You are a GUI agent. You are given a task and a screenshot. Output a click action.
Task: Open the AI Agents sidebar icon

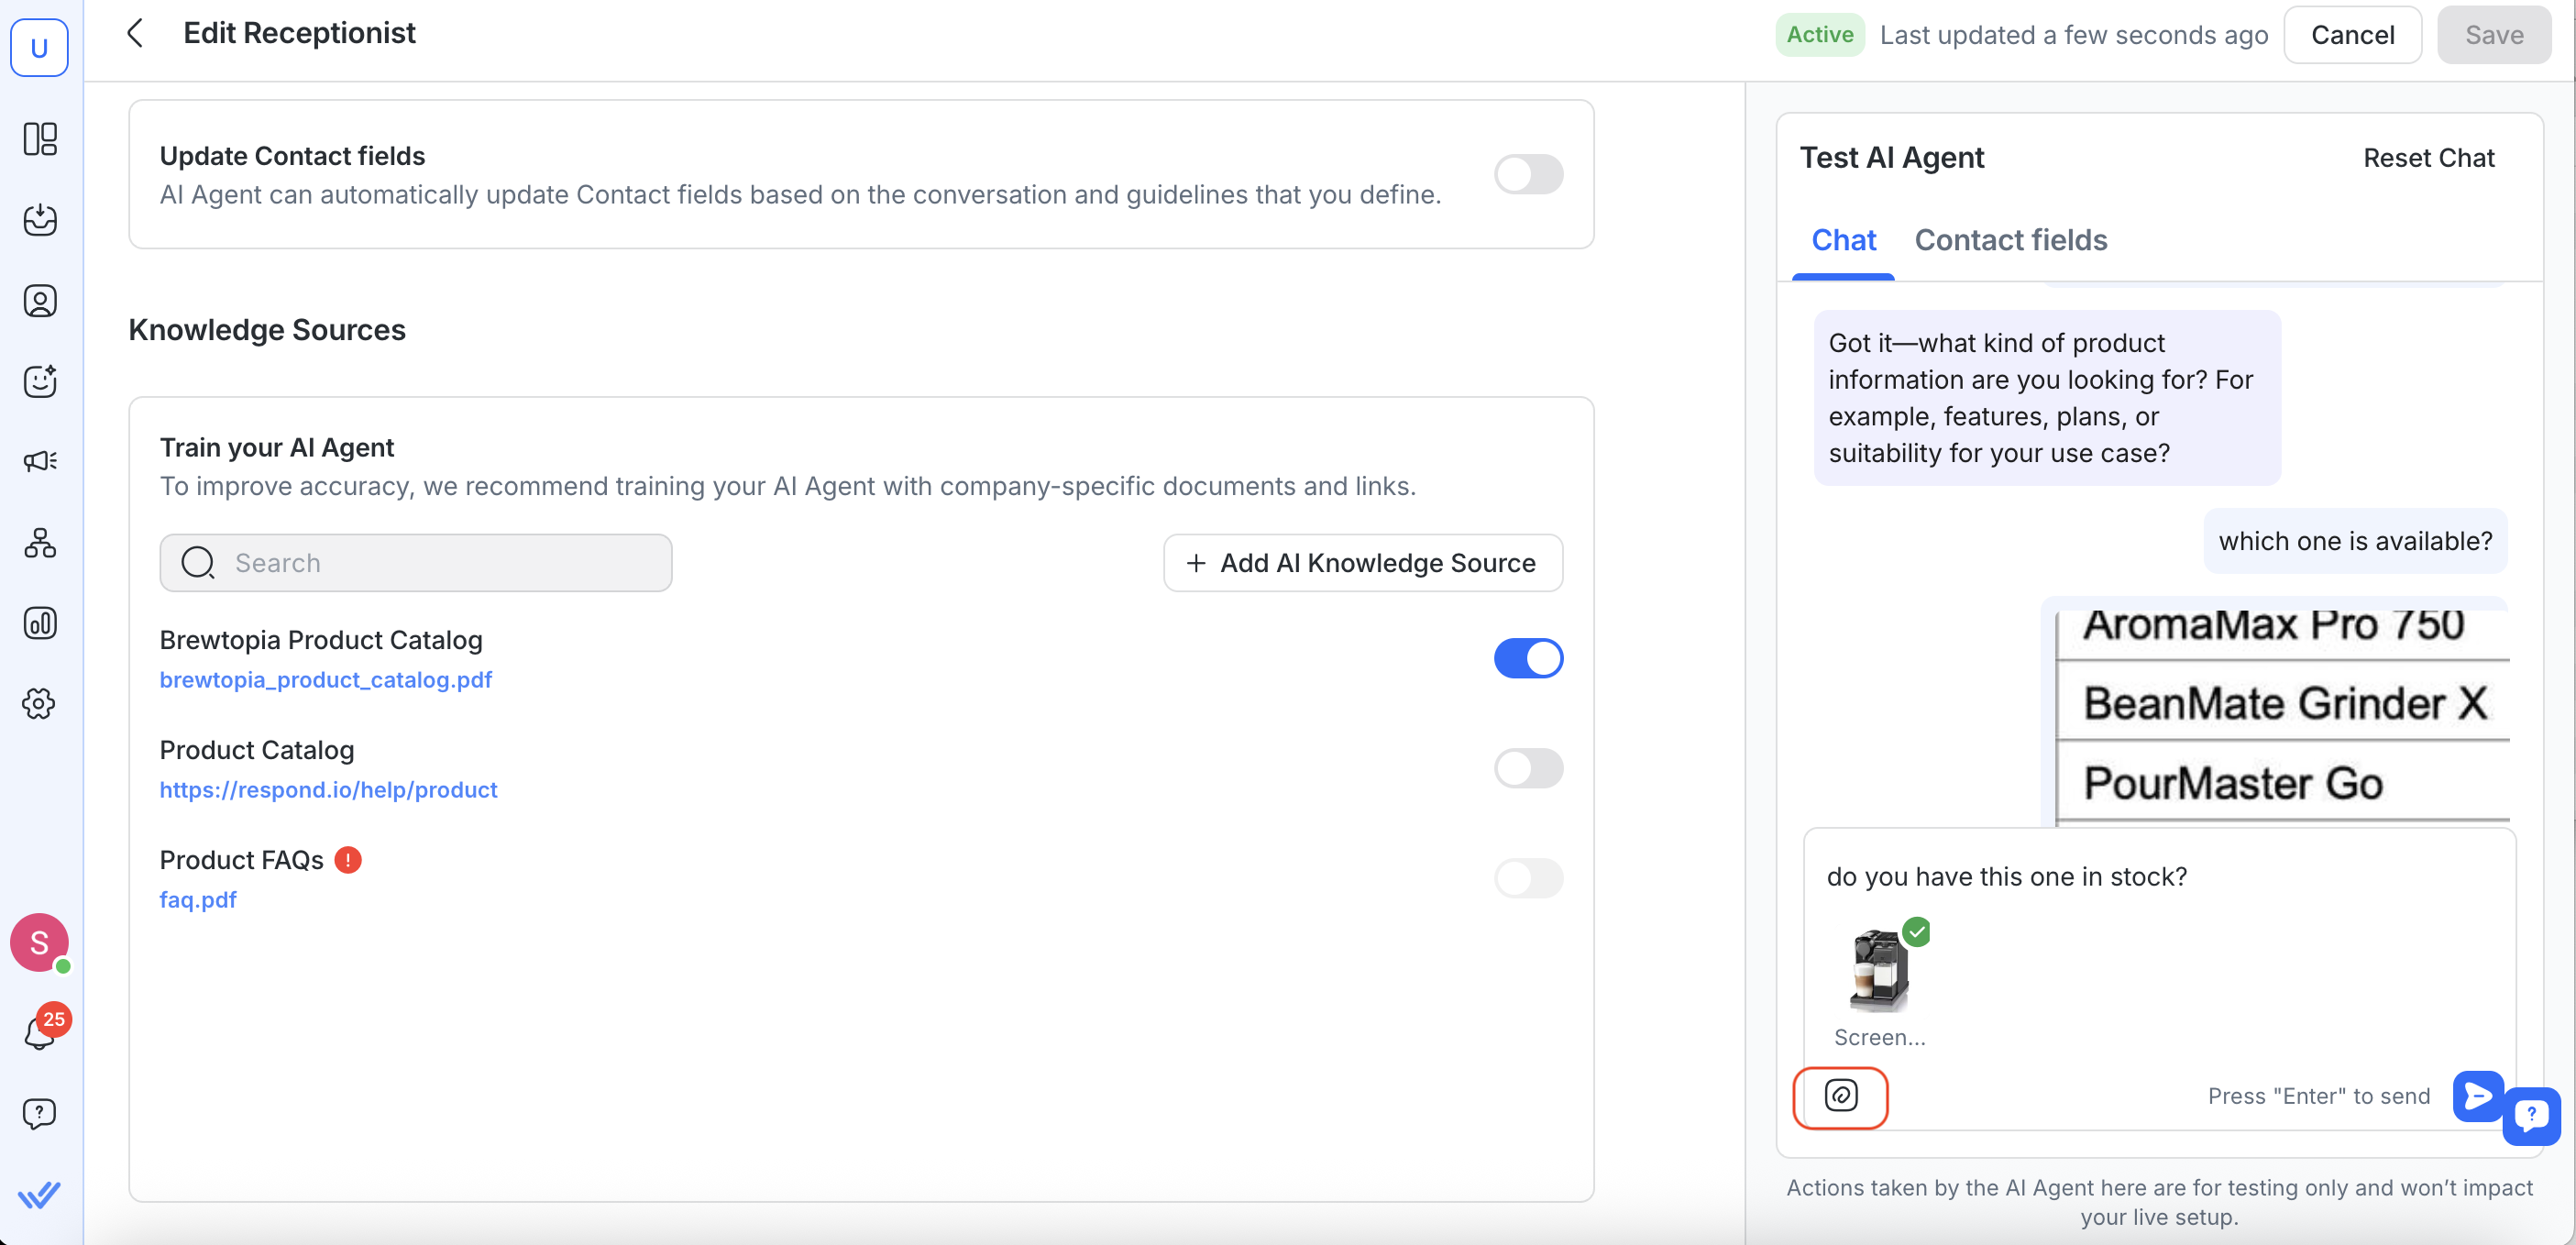pyautogui.click(x=40, y=381)
